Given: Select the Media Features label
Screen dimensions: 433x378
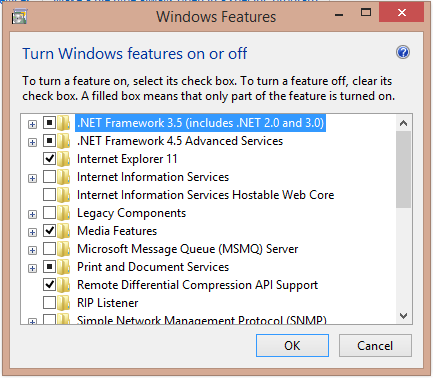Looking at the screenshot, I should [x=117, y=231].
